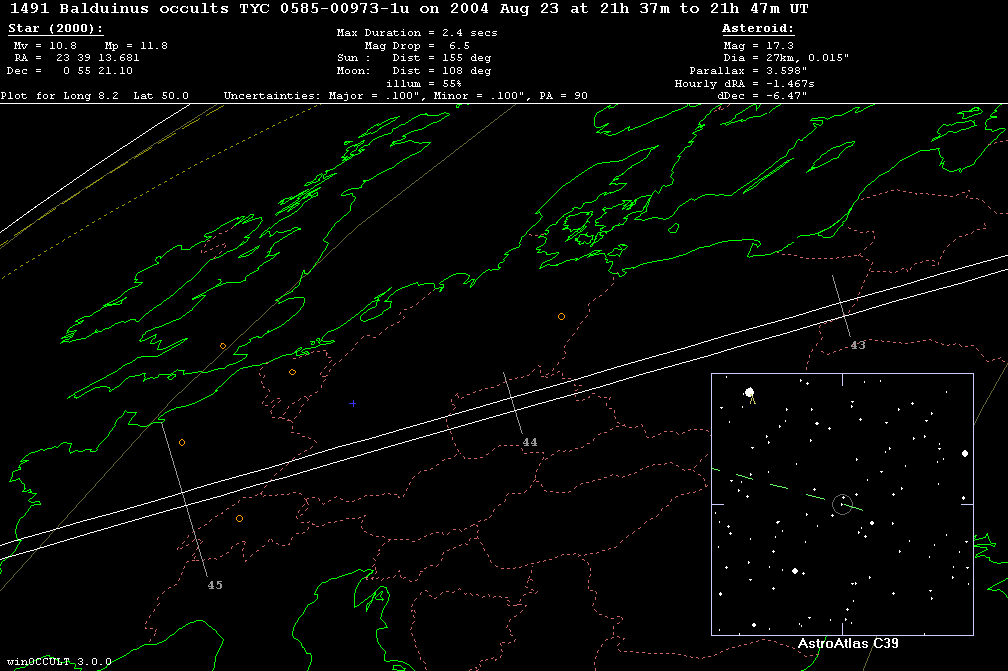
Task: Click the top center tick of the star chart frame
Action: [842, 379]
